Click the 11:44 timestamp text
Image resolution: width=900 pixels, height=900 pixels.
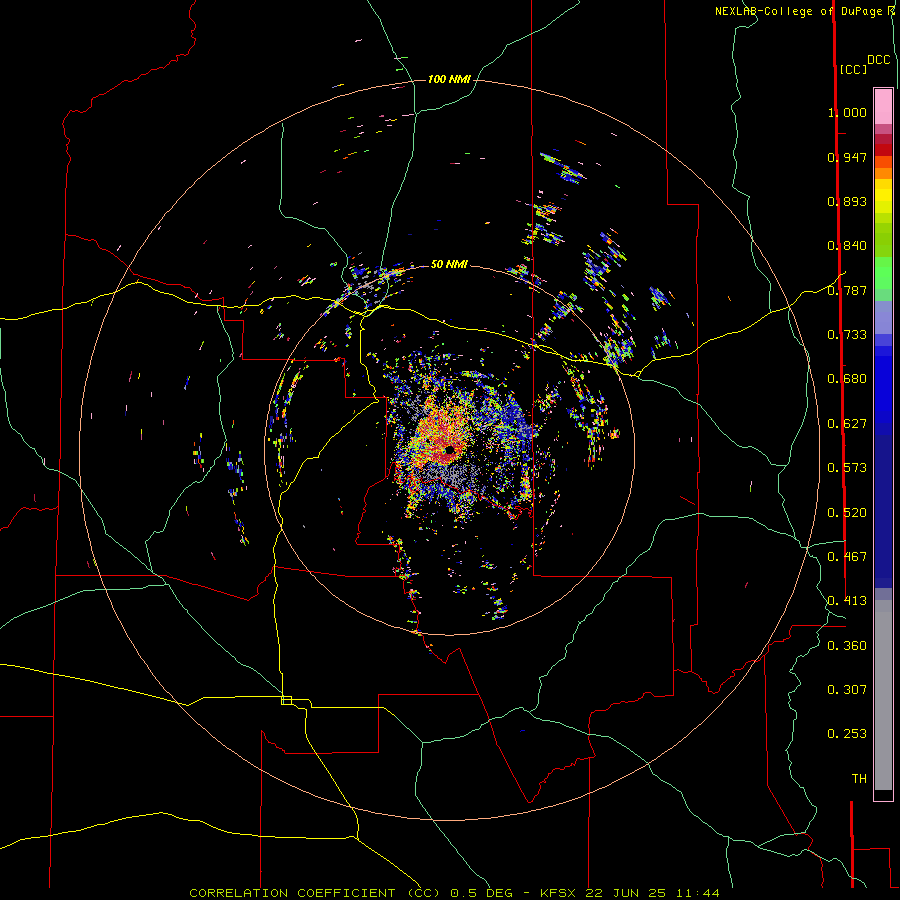pos(697,893)
